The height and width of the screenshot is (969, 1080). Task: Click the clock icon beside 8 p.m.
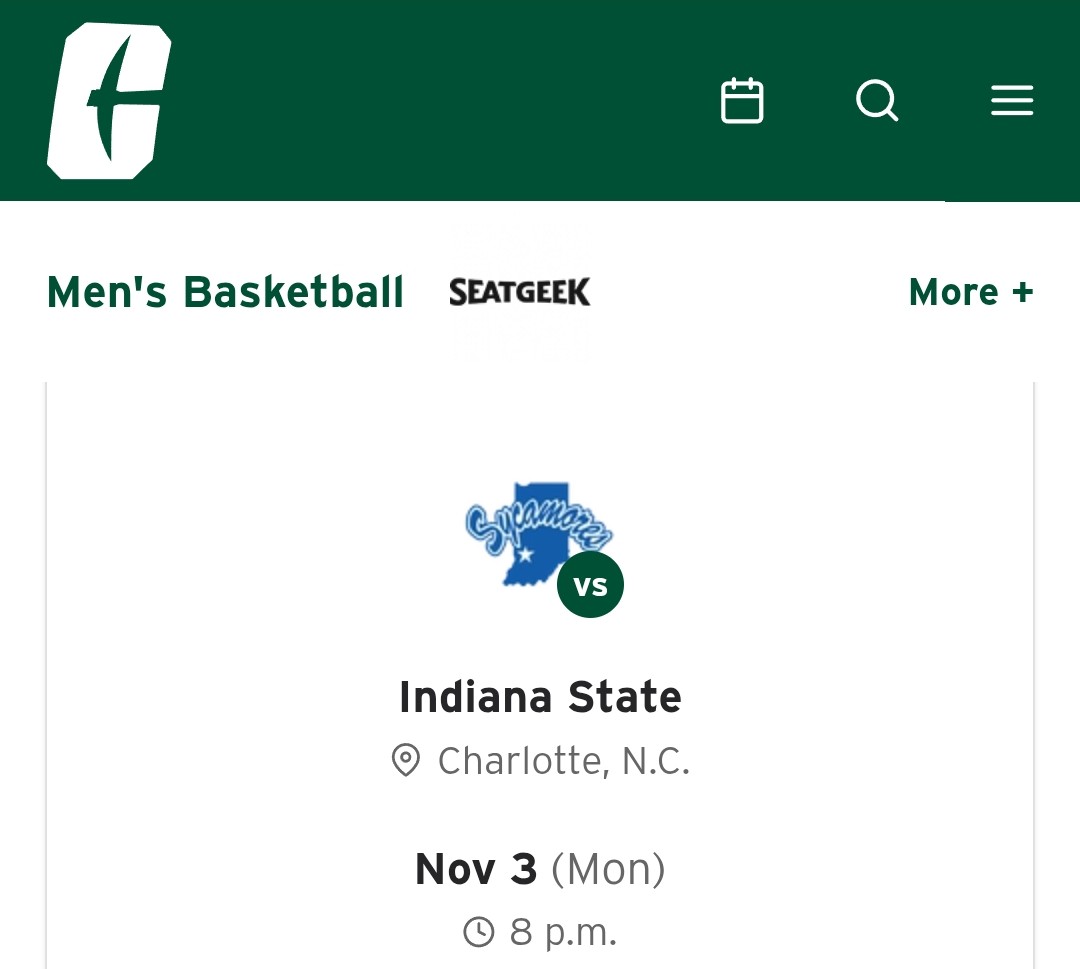pyautogui.click(x=479, y=932)
